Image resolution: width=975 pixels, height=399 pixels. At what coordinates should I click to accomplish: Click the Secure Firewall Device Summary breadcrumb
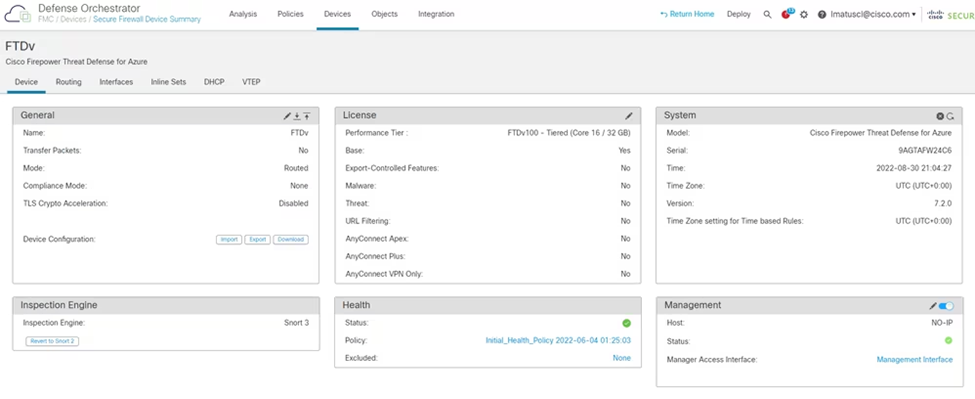tap(147, 19)
